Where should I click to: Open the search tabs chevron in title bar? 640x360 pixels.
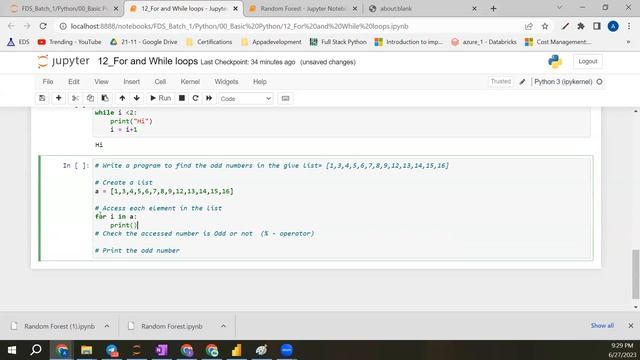[x=559, y=8]
